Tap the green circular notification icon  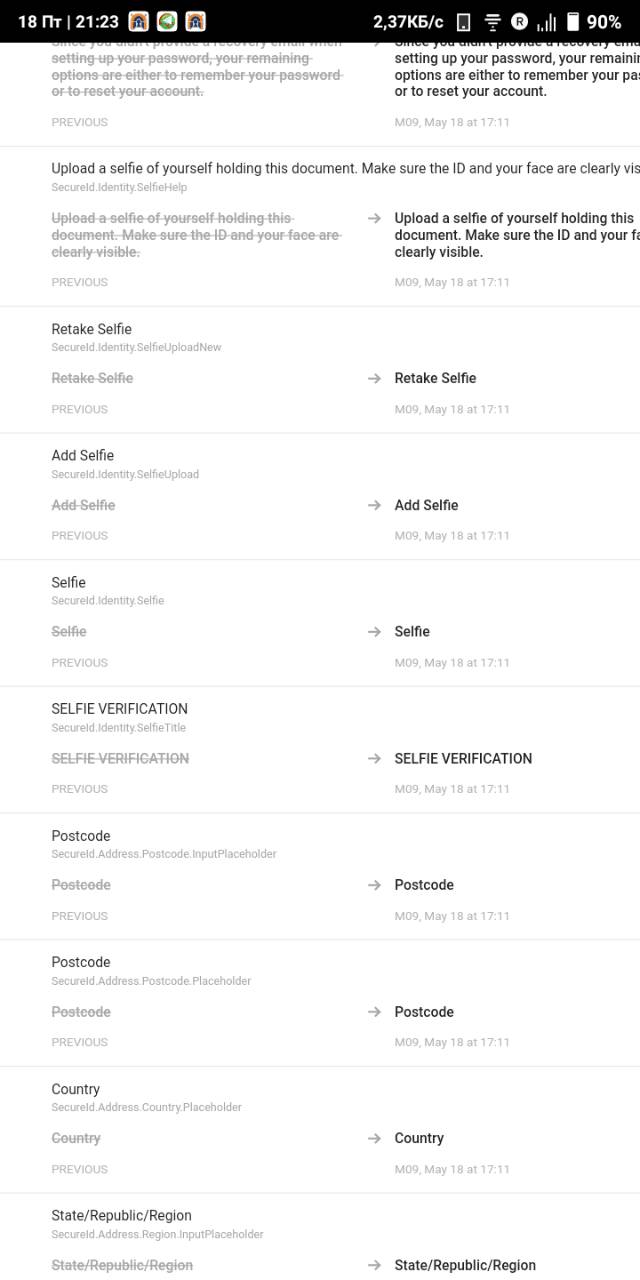167,22
